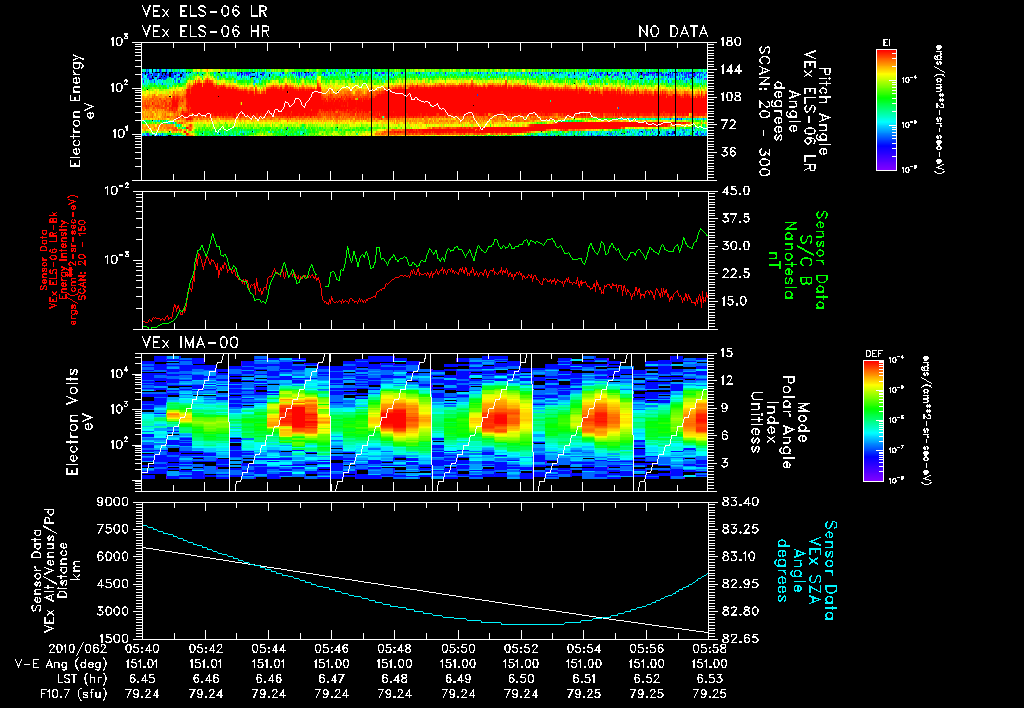Click the cyan "VEx SZA Angle degrees" label
Viewport: 1024px width, 708px height.
(805, 570)
